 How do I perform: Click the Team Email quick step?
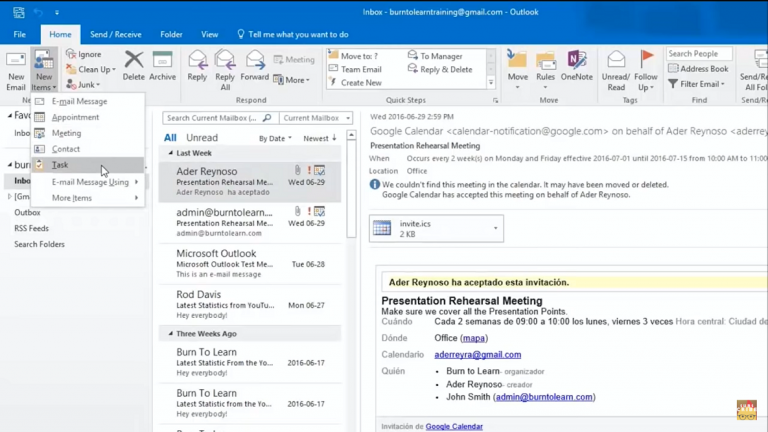pyautogui.click(x=355, y=70)
